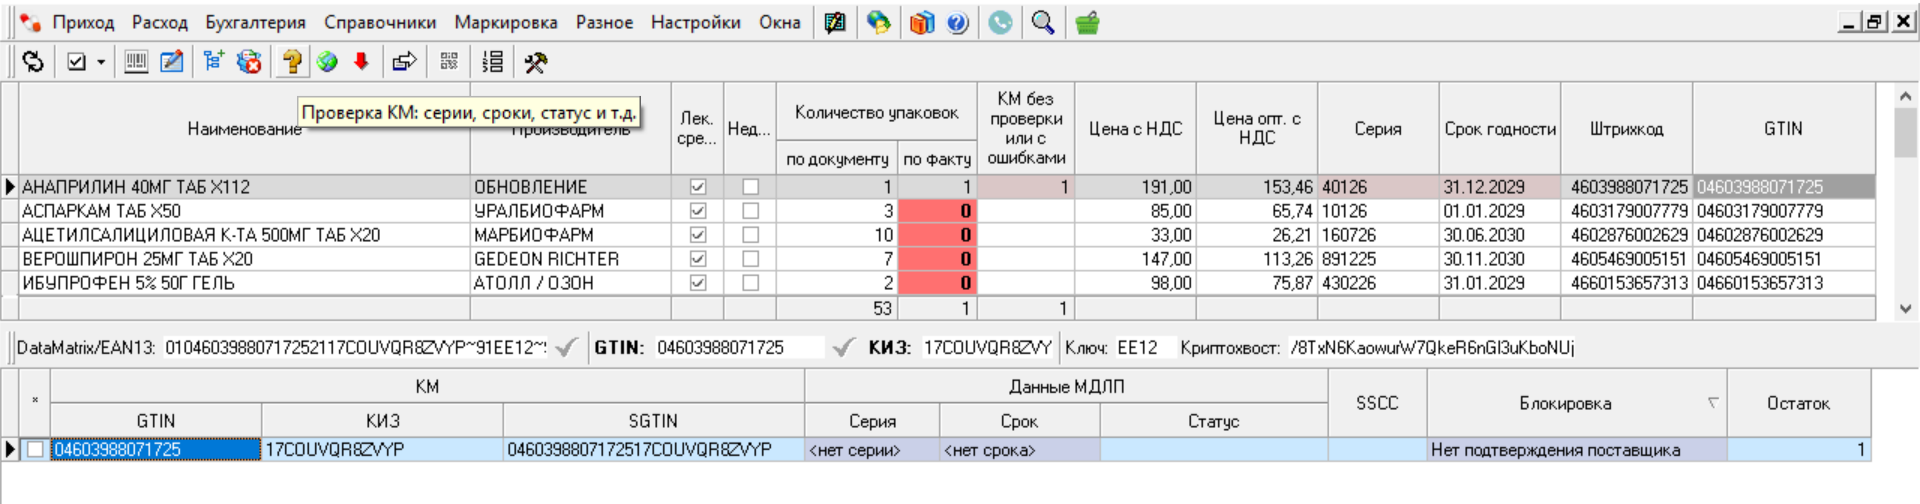Toggle Лек. сре checkbox for АСПАРКАМ row
1920x504 pixels.
[x=698, y=211]
